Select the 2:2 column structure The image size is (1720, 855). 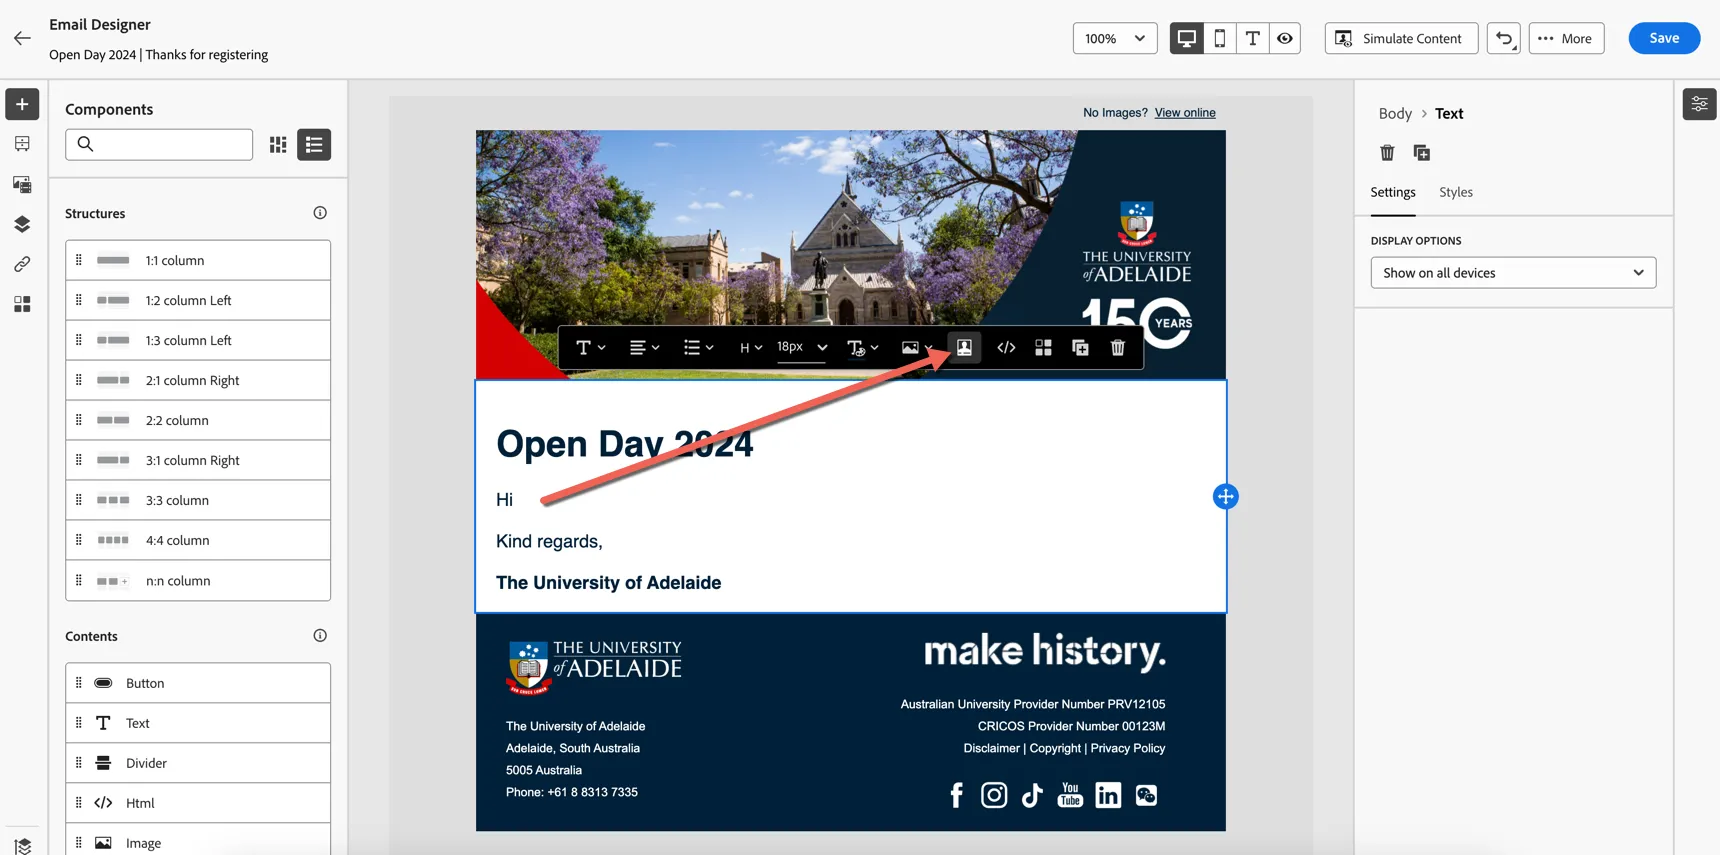pos(198,420)
